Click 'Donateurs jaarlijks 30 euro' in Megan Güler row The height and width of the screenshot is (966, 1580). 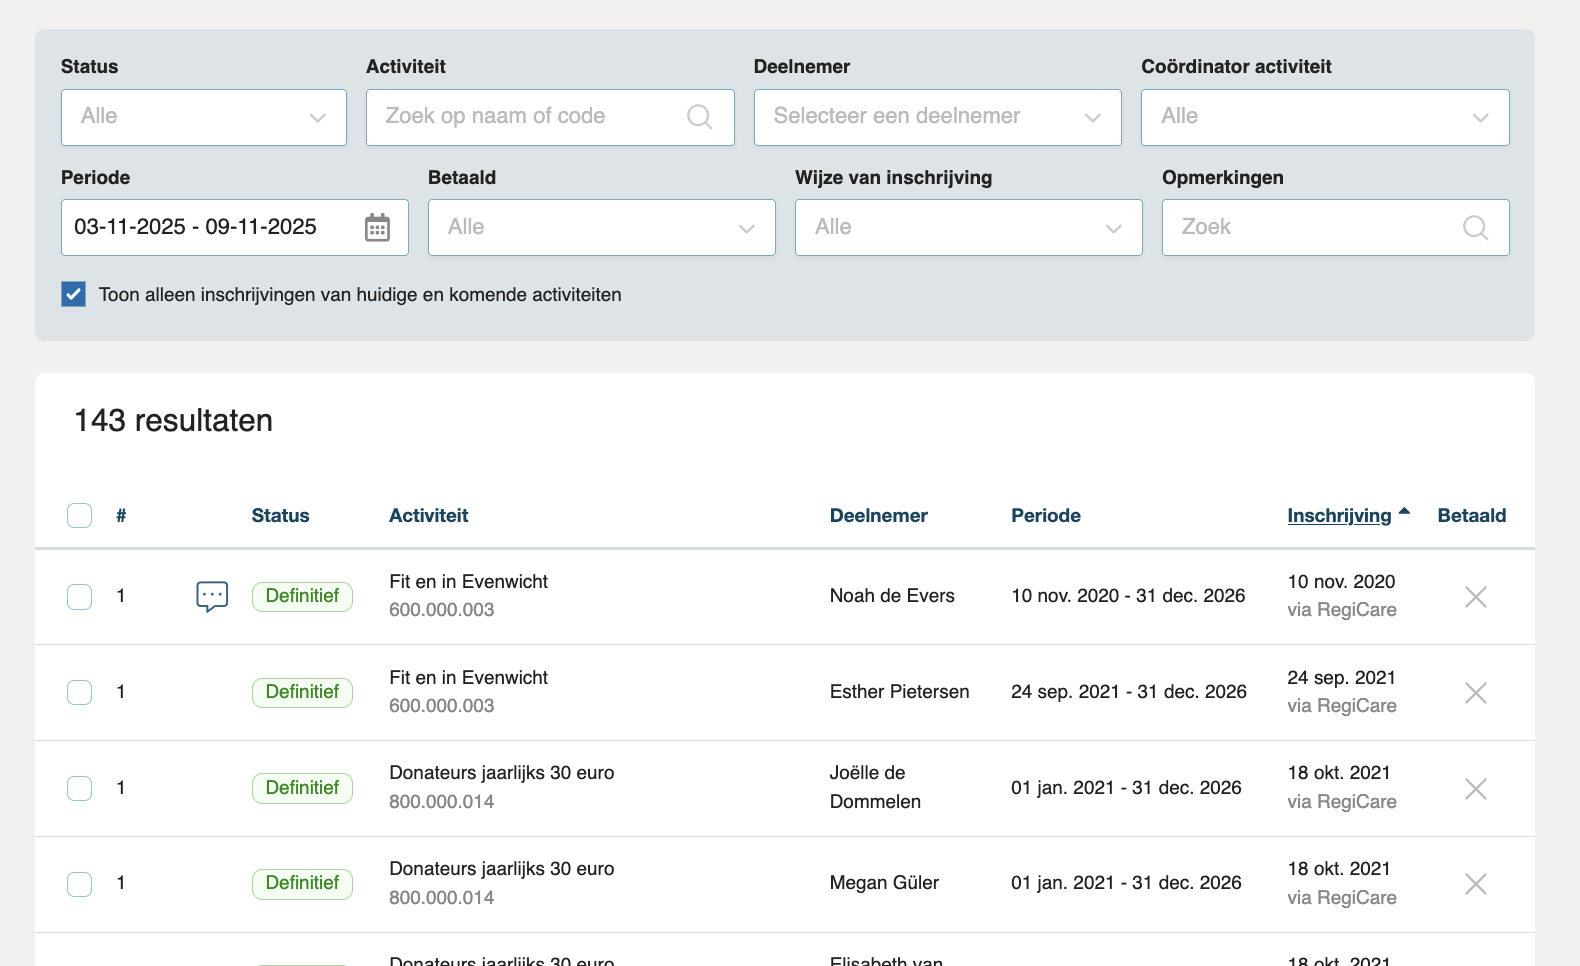502,869
